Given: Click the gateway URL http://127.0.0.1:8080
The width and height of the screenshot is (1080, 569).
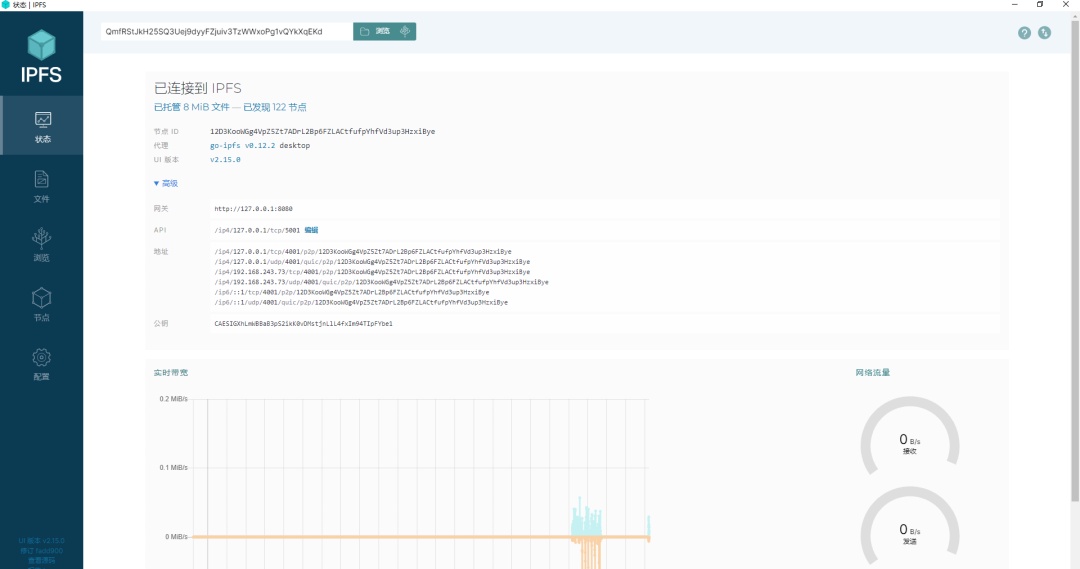Looking at the screenshot, I should 253,209.
